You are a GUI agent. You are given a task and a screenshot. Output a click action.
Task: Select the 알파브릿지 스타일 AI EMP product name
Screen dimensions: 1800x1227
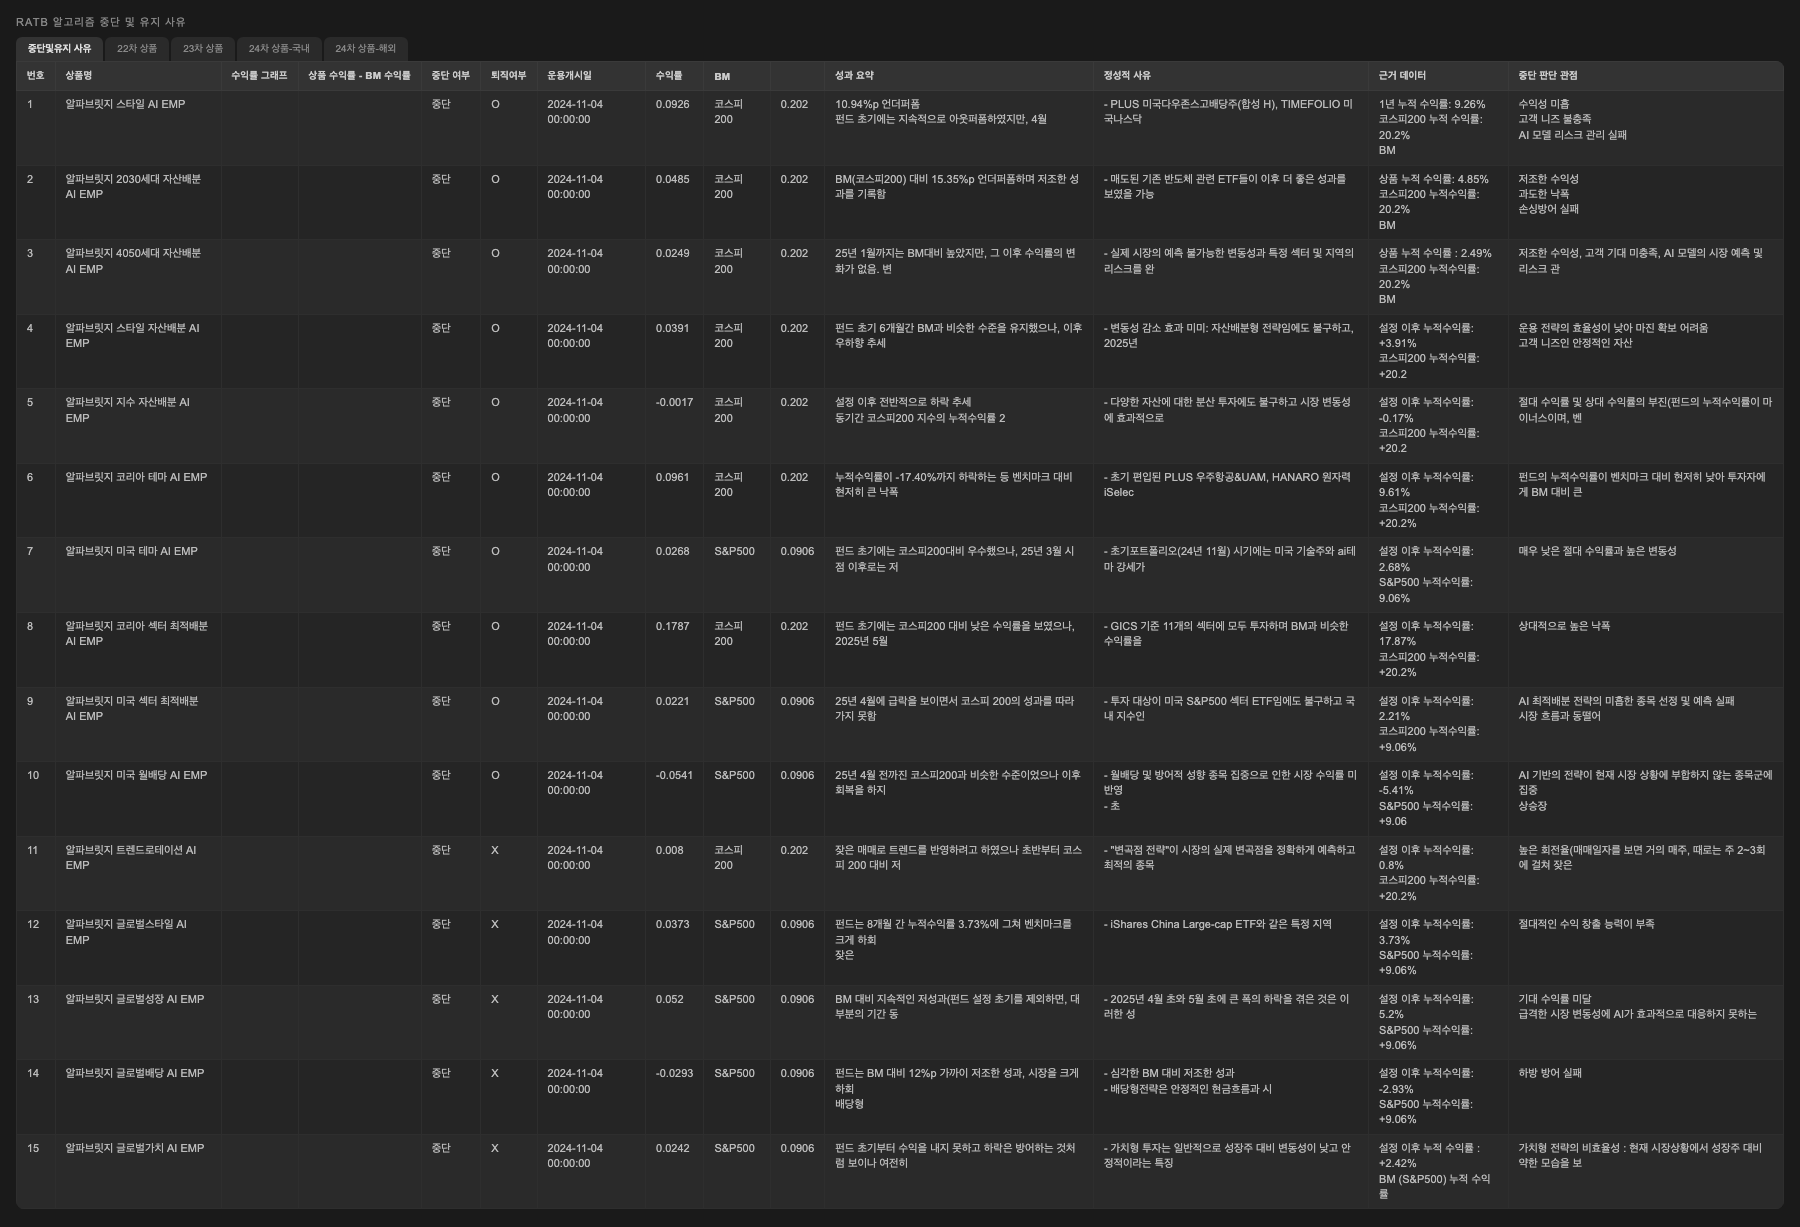tap(125, 104)
